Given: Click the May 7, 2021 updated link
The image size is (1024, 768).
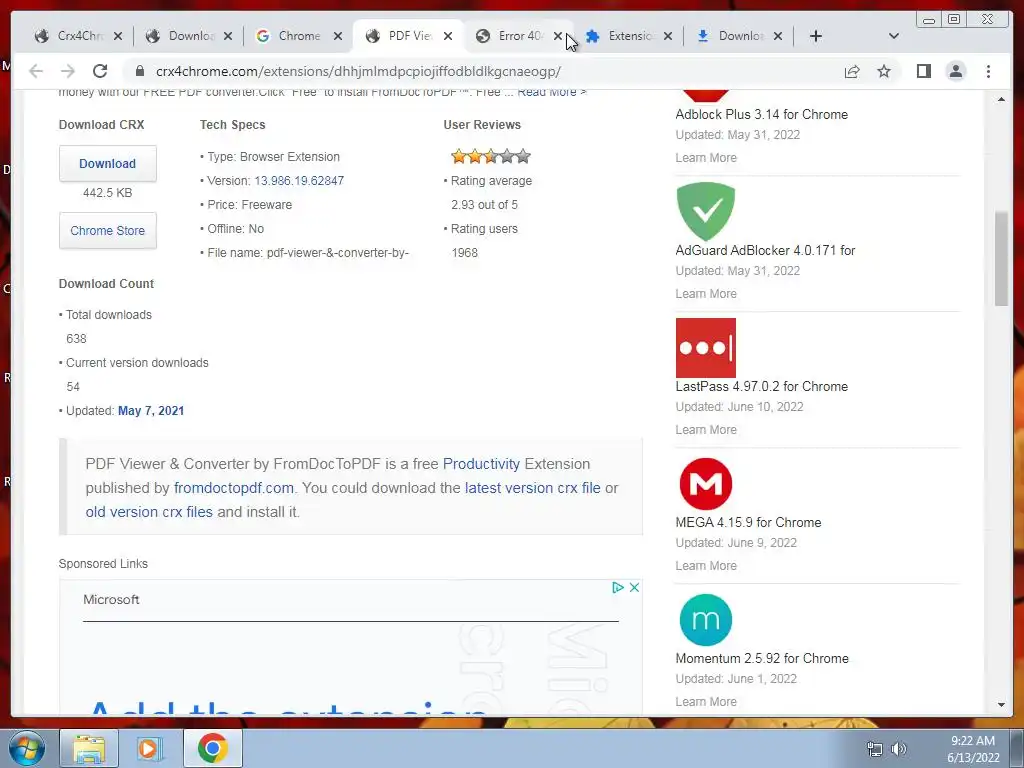Looking at the screenshot, I should pos(151,411).
